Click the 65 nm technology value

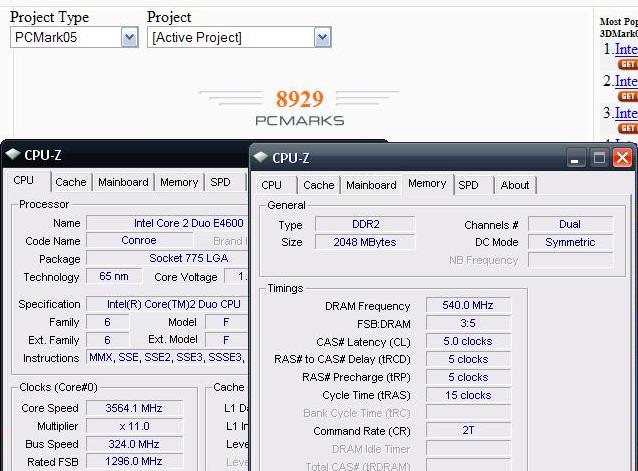tap(114, 277)
